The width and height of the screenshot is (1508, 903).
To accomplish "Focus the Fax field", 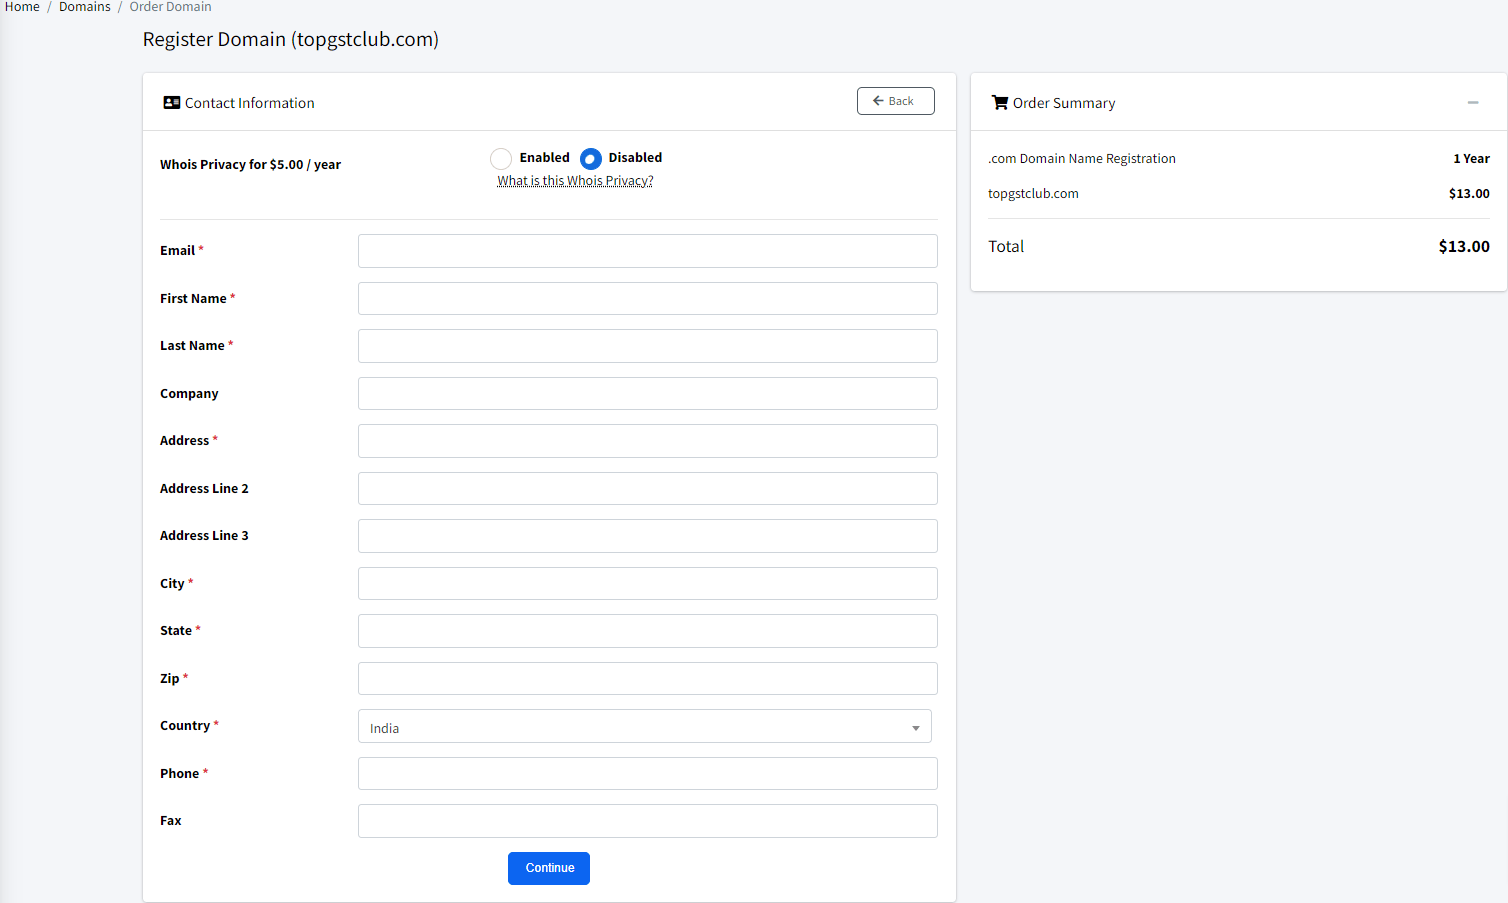I will point(647,820).
